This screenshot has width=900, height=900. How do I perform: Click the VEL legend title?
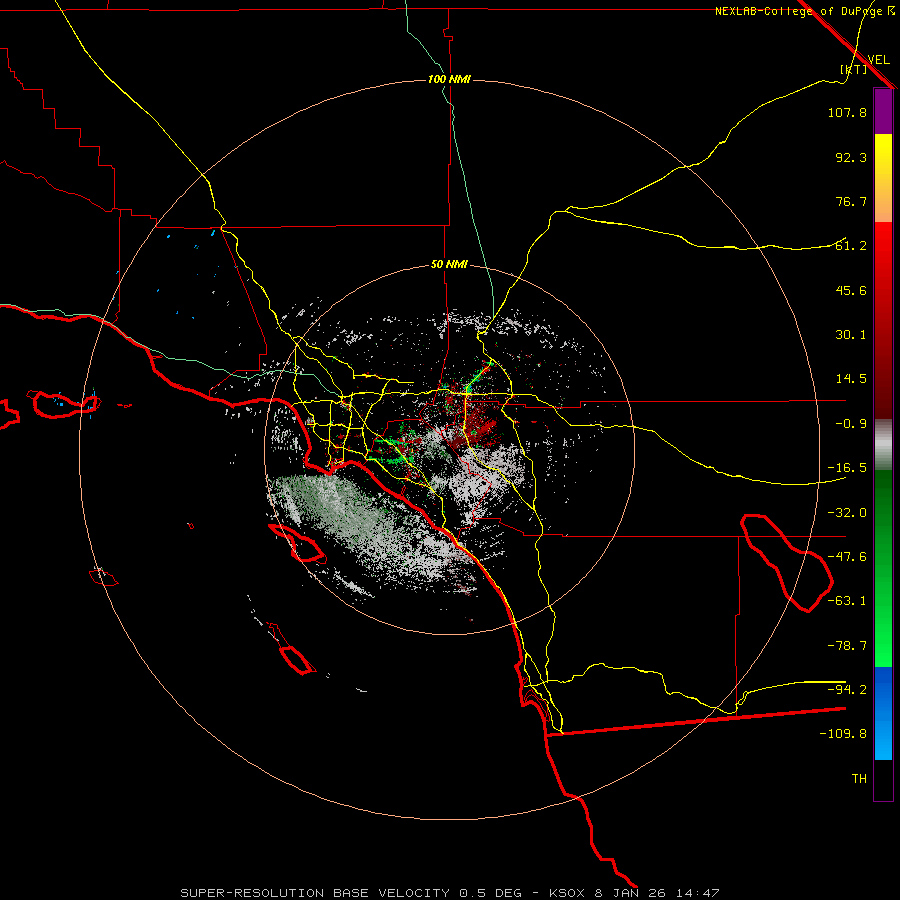click(x=878, y=59)
